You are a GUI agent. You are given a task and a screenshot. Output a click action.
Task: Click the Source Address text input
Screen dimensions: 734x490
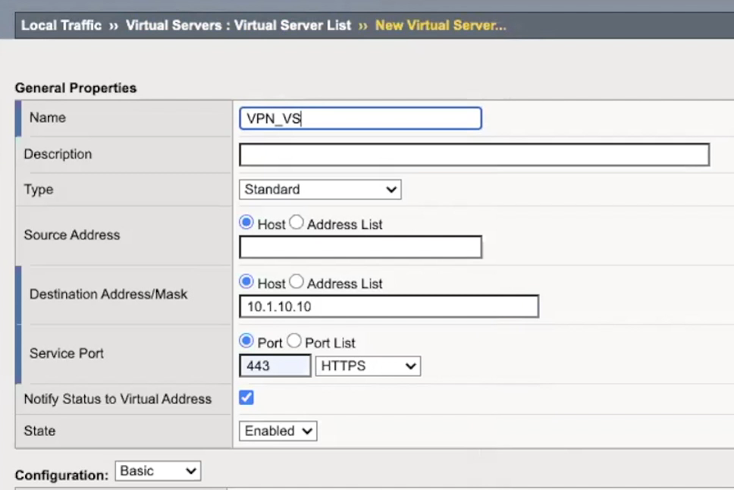pos(360,247)
